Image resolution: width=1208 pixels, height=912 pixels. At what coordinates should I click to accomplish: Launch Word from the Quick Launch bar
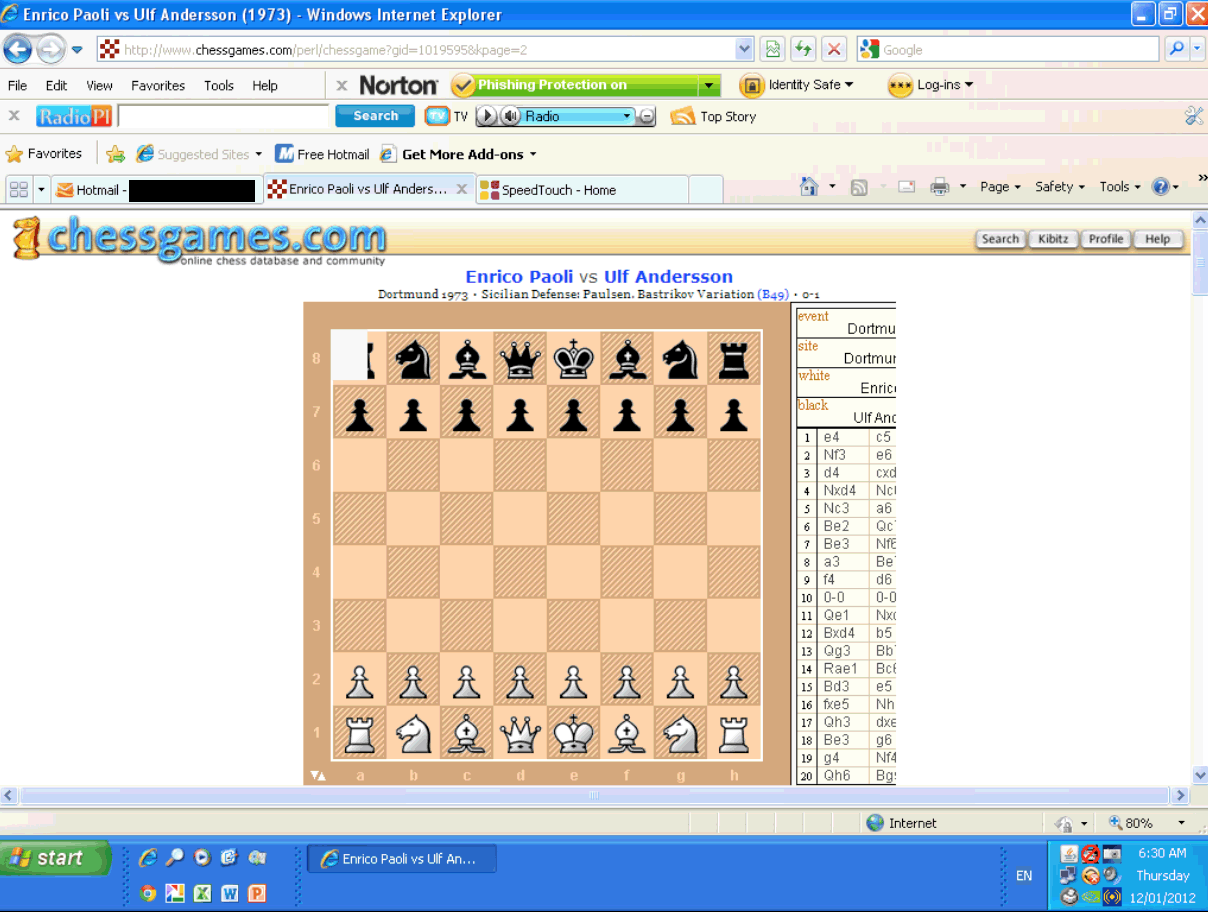(229, 893)
